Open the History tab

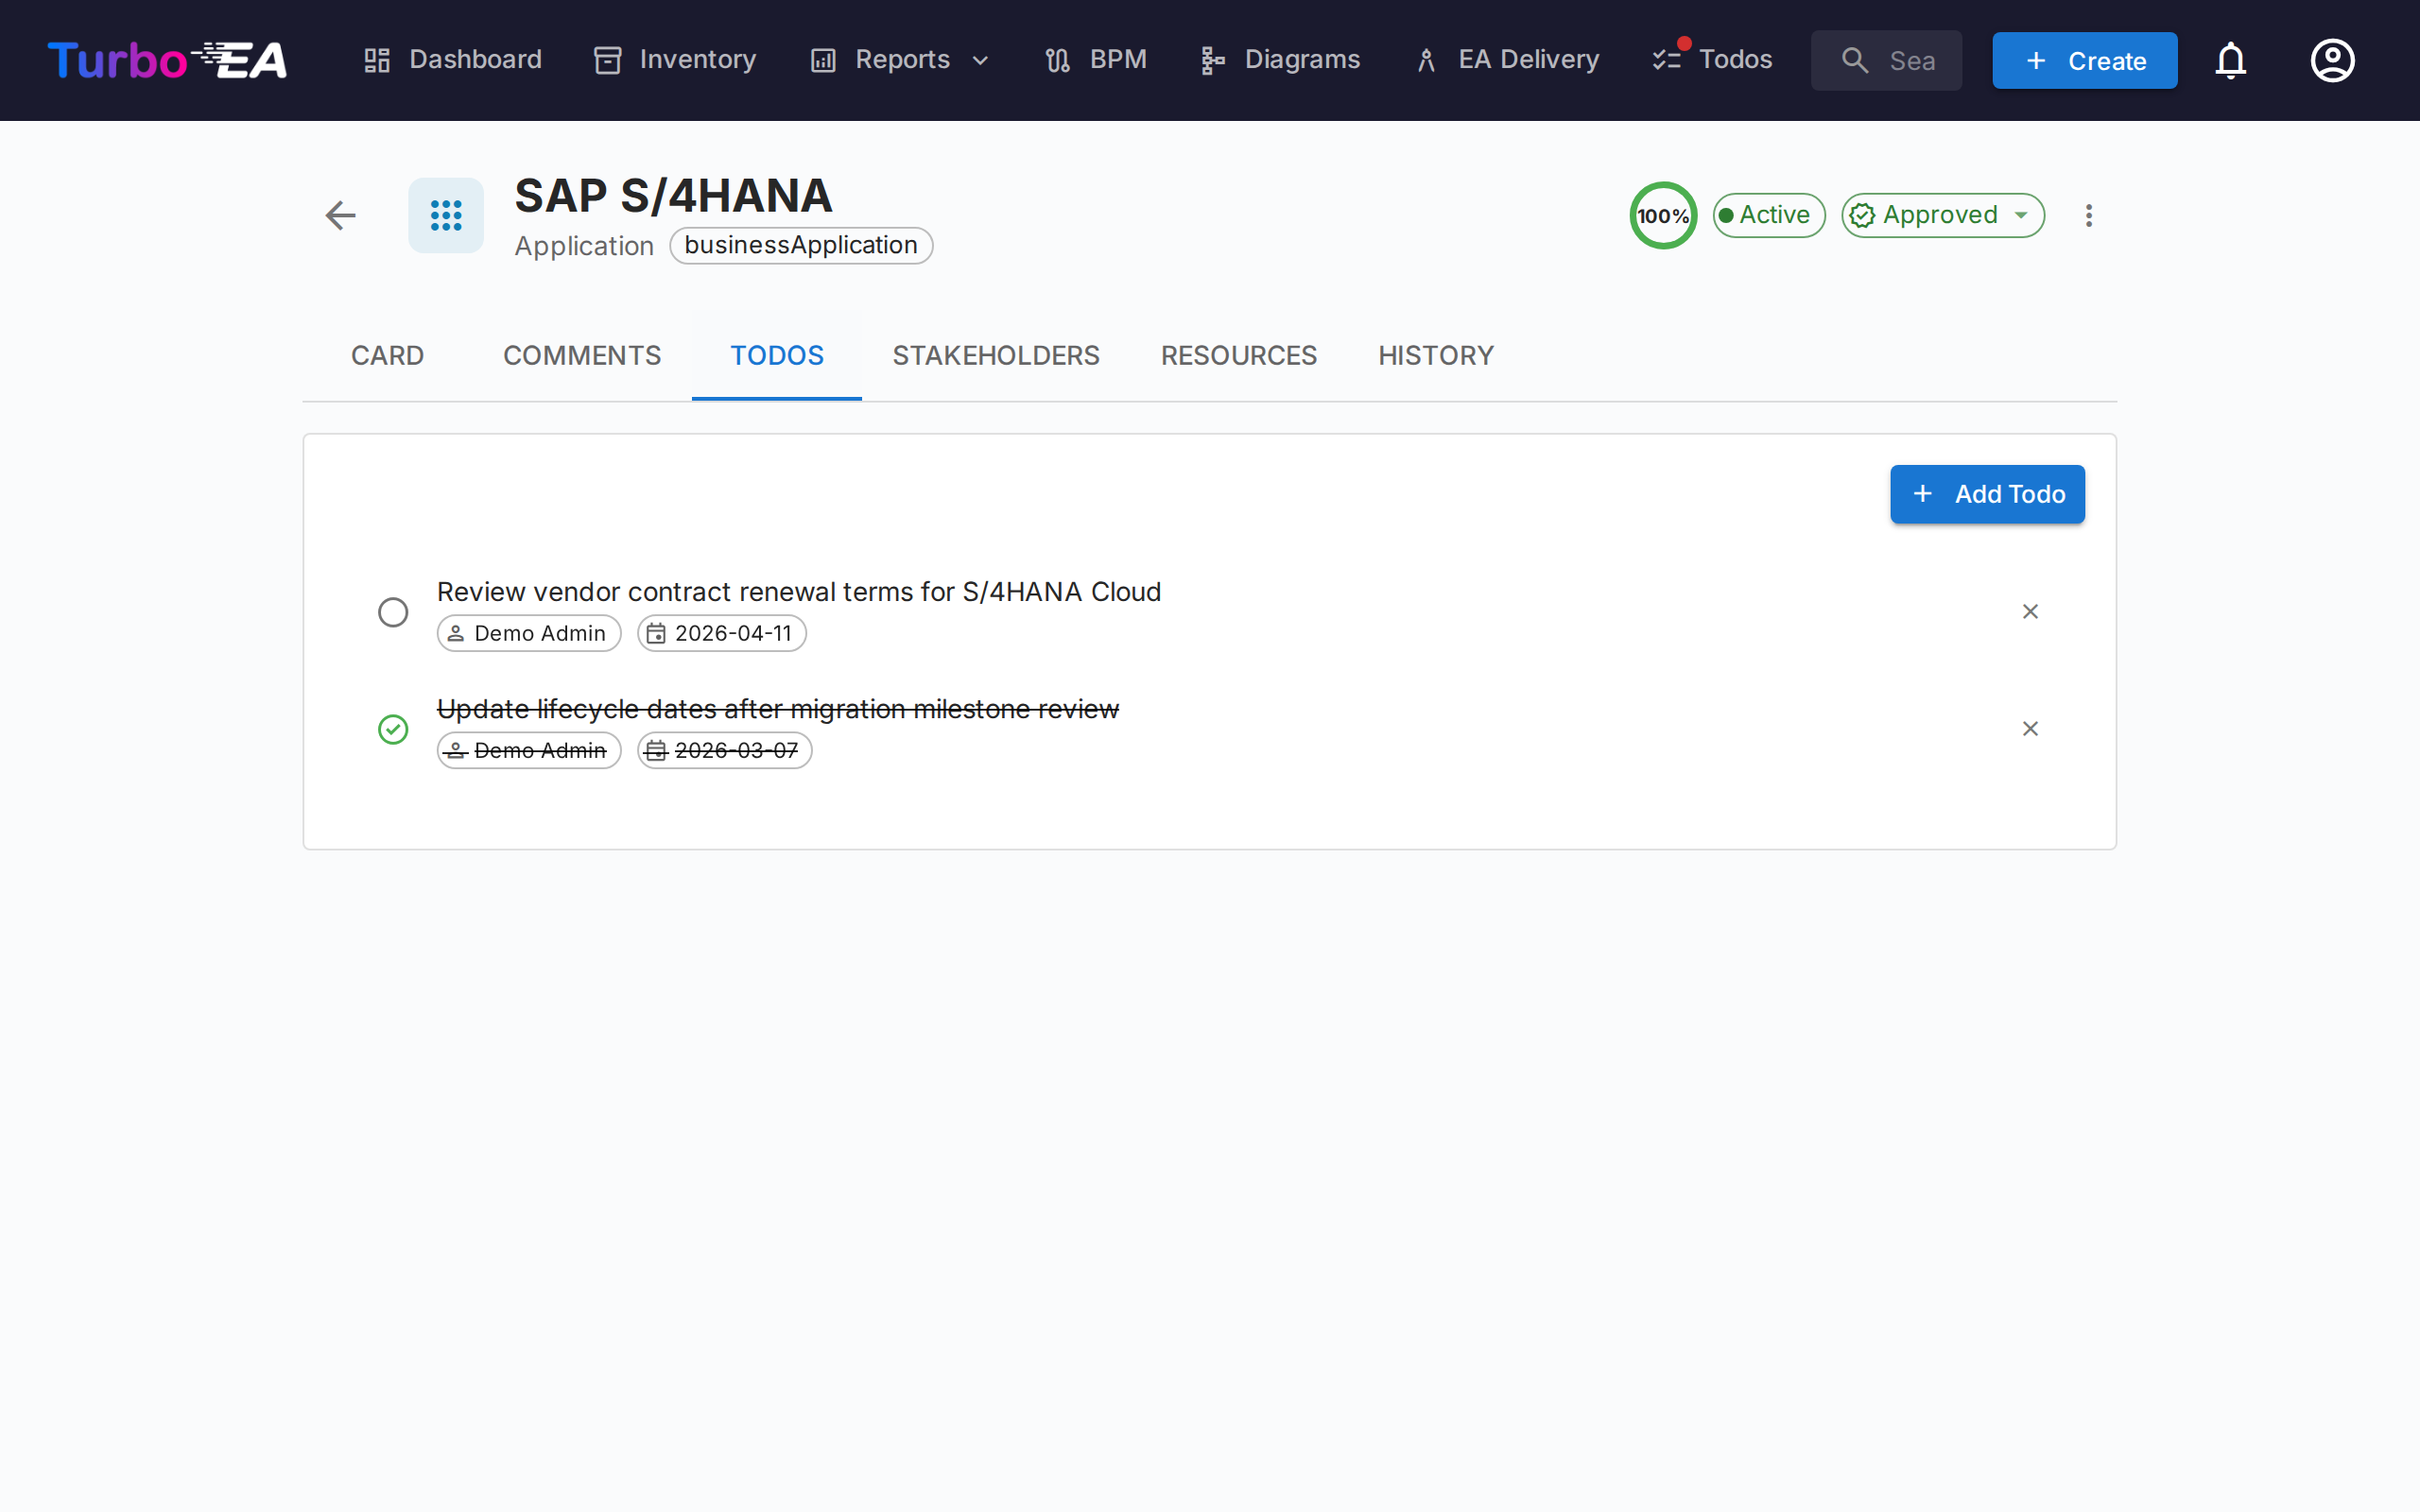[1435, 355]
